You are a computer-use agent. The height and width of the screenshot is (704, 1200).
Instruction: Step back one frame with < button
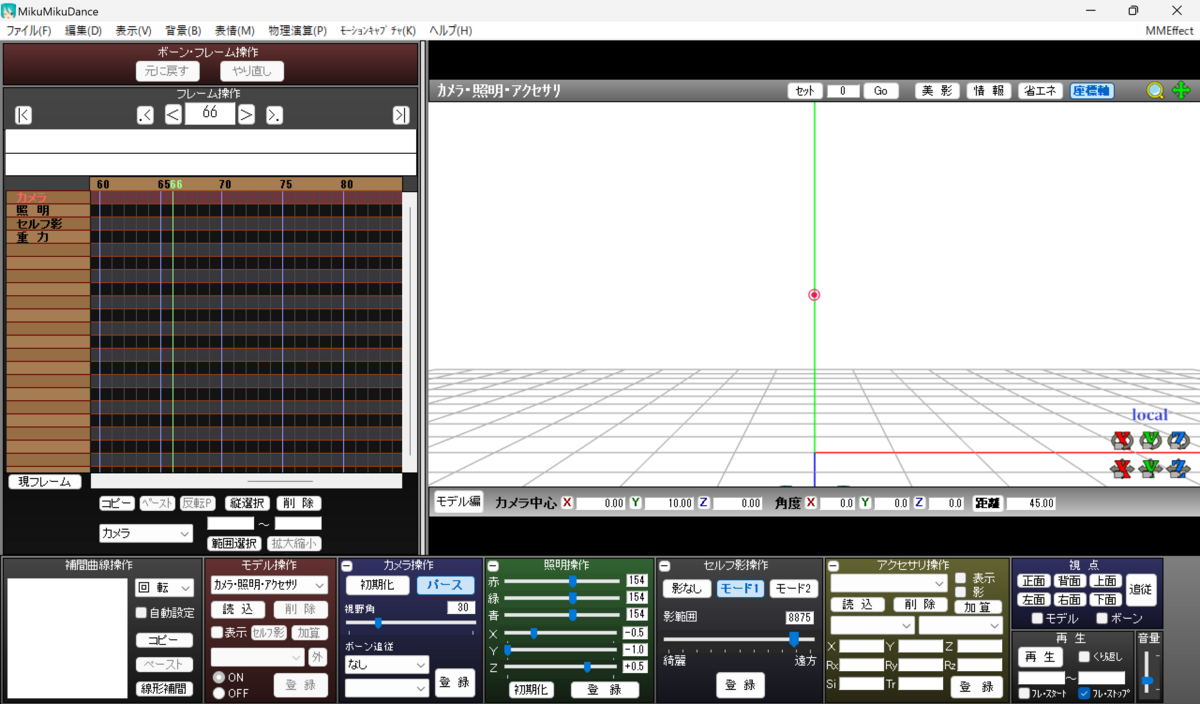pos(173,115)
